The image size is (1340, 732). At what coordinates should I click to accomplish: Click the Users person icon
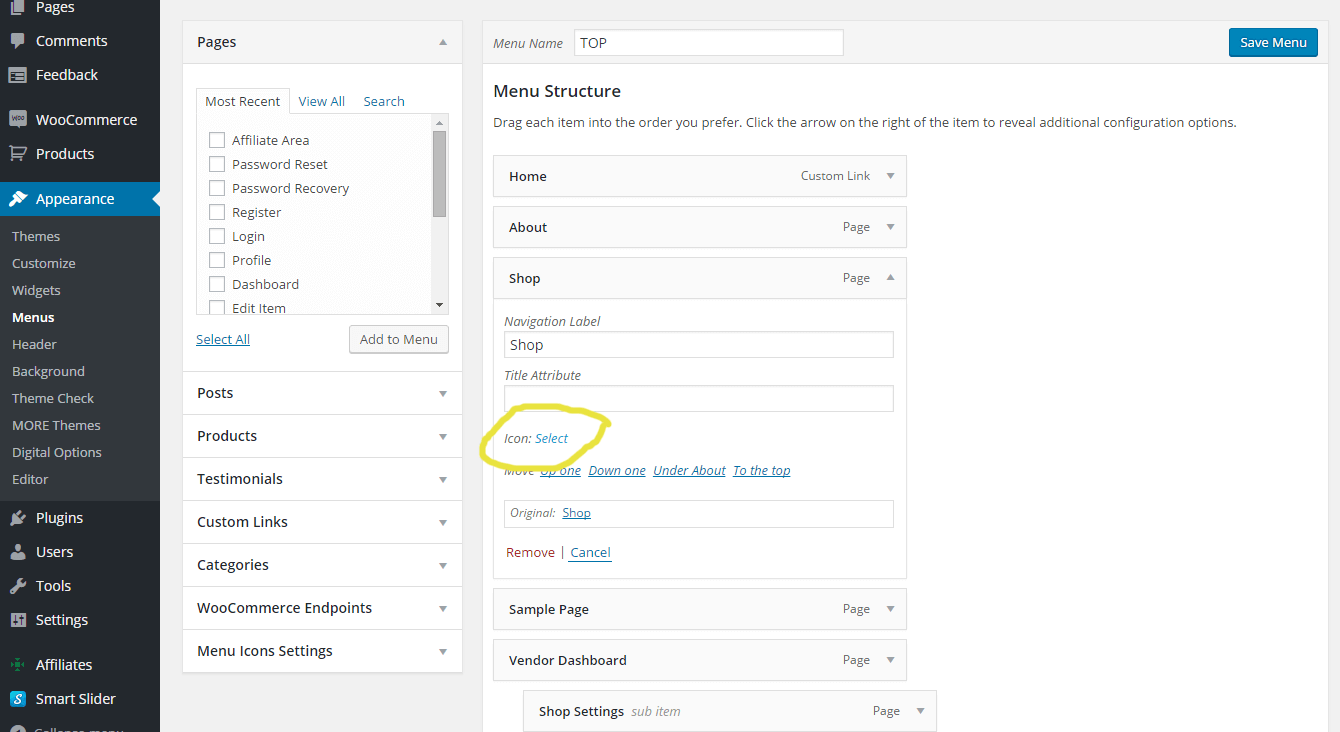[x=17, y=552]
